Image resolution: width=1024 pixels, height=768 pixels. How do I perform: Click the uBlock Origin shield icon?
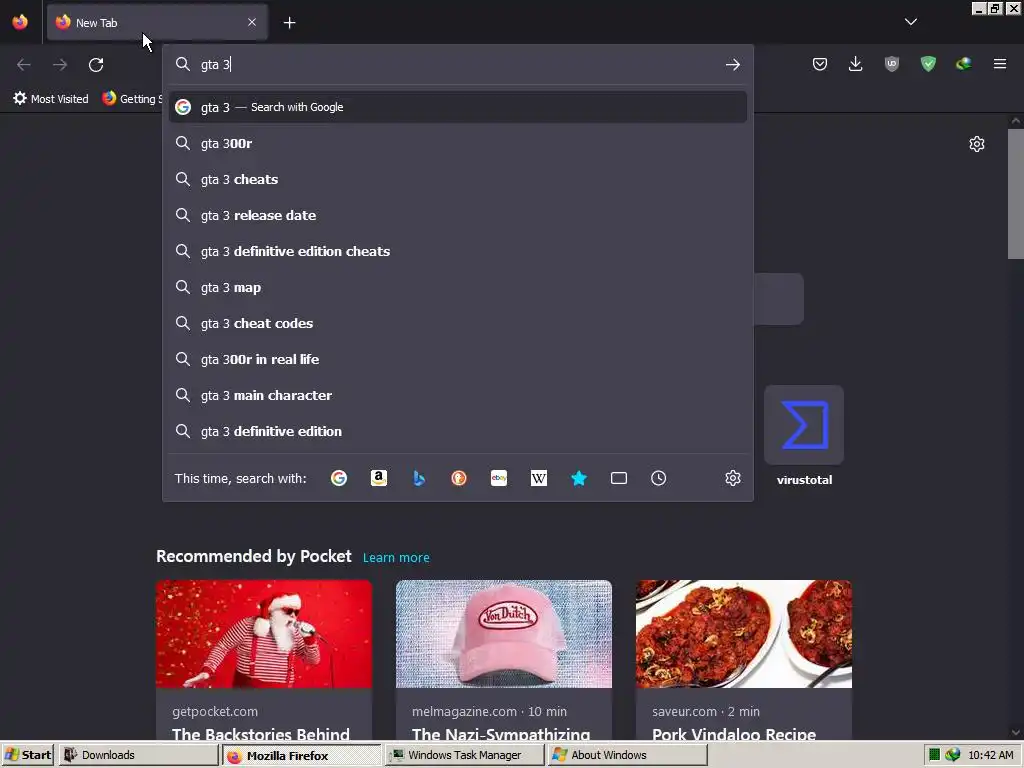[892, 64]
